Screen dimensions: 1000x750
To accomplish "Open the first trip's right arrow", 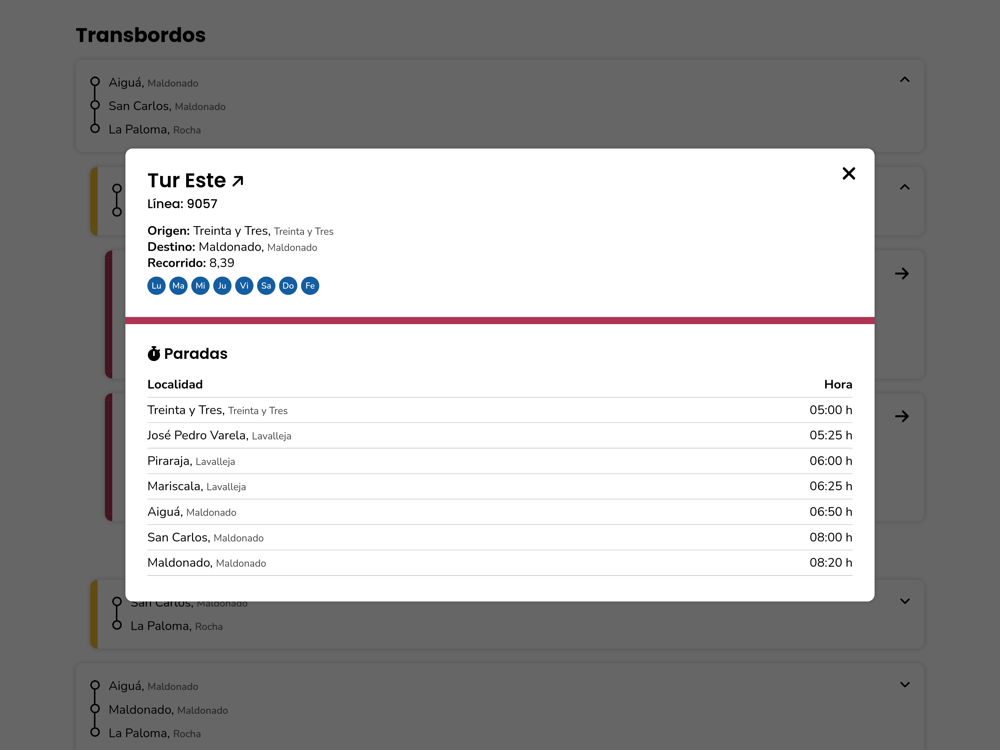I will point(902,274).
